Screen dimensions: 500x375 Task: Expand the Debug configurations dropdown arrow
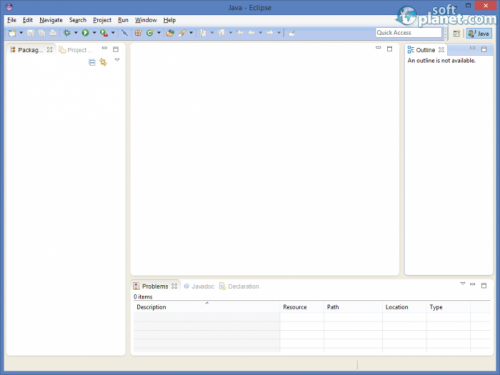tap(76, 33)
